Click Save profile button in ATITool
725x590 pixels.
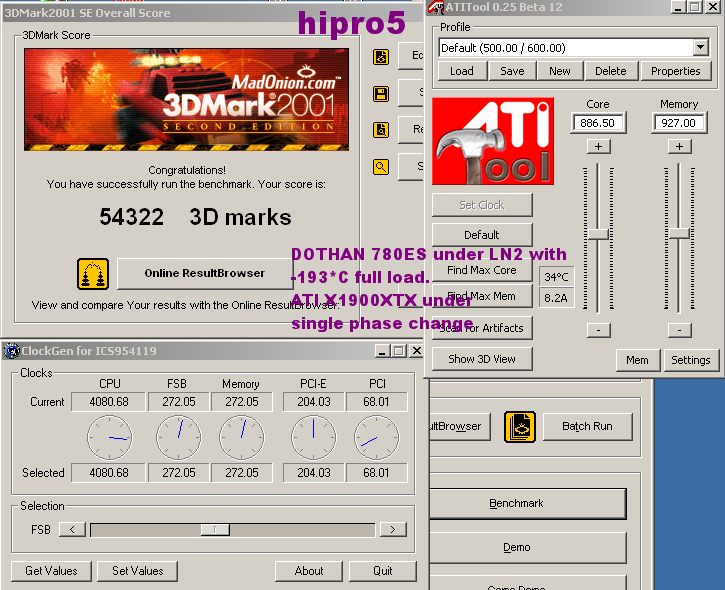click(x=512, y=71)
